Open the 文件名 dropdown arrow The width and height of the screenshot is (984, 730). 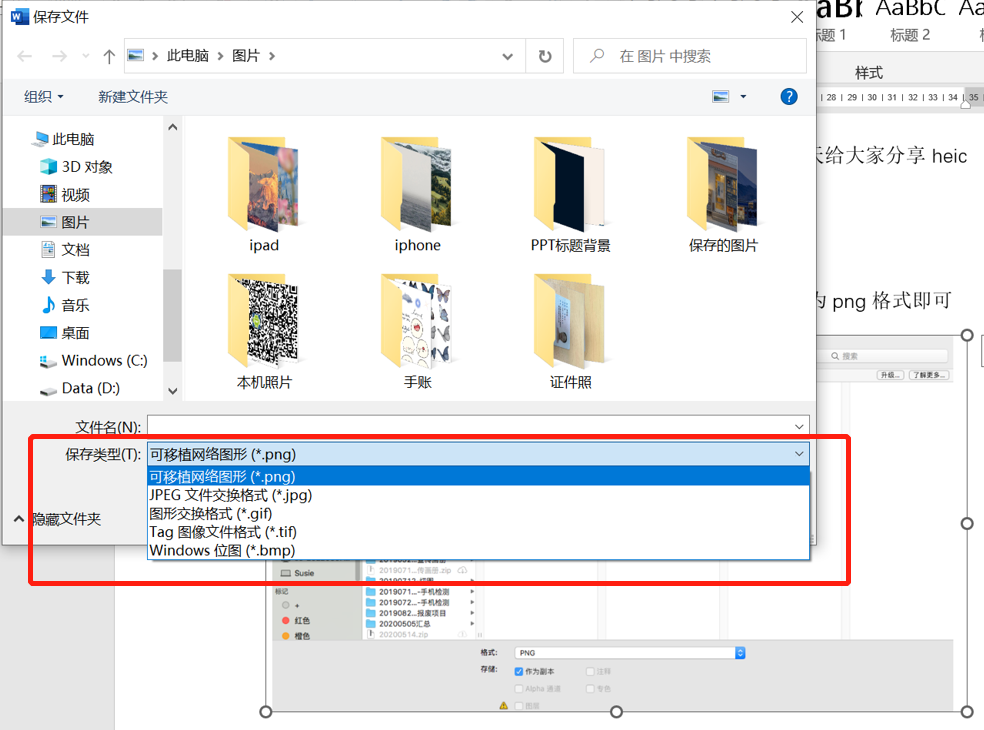799,427
